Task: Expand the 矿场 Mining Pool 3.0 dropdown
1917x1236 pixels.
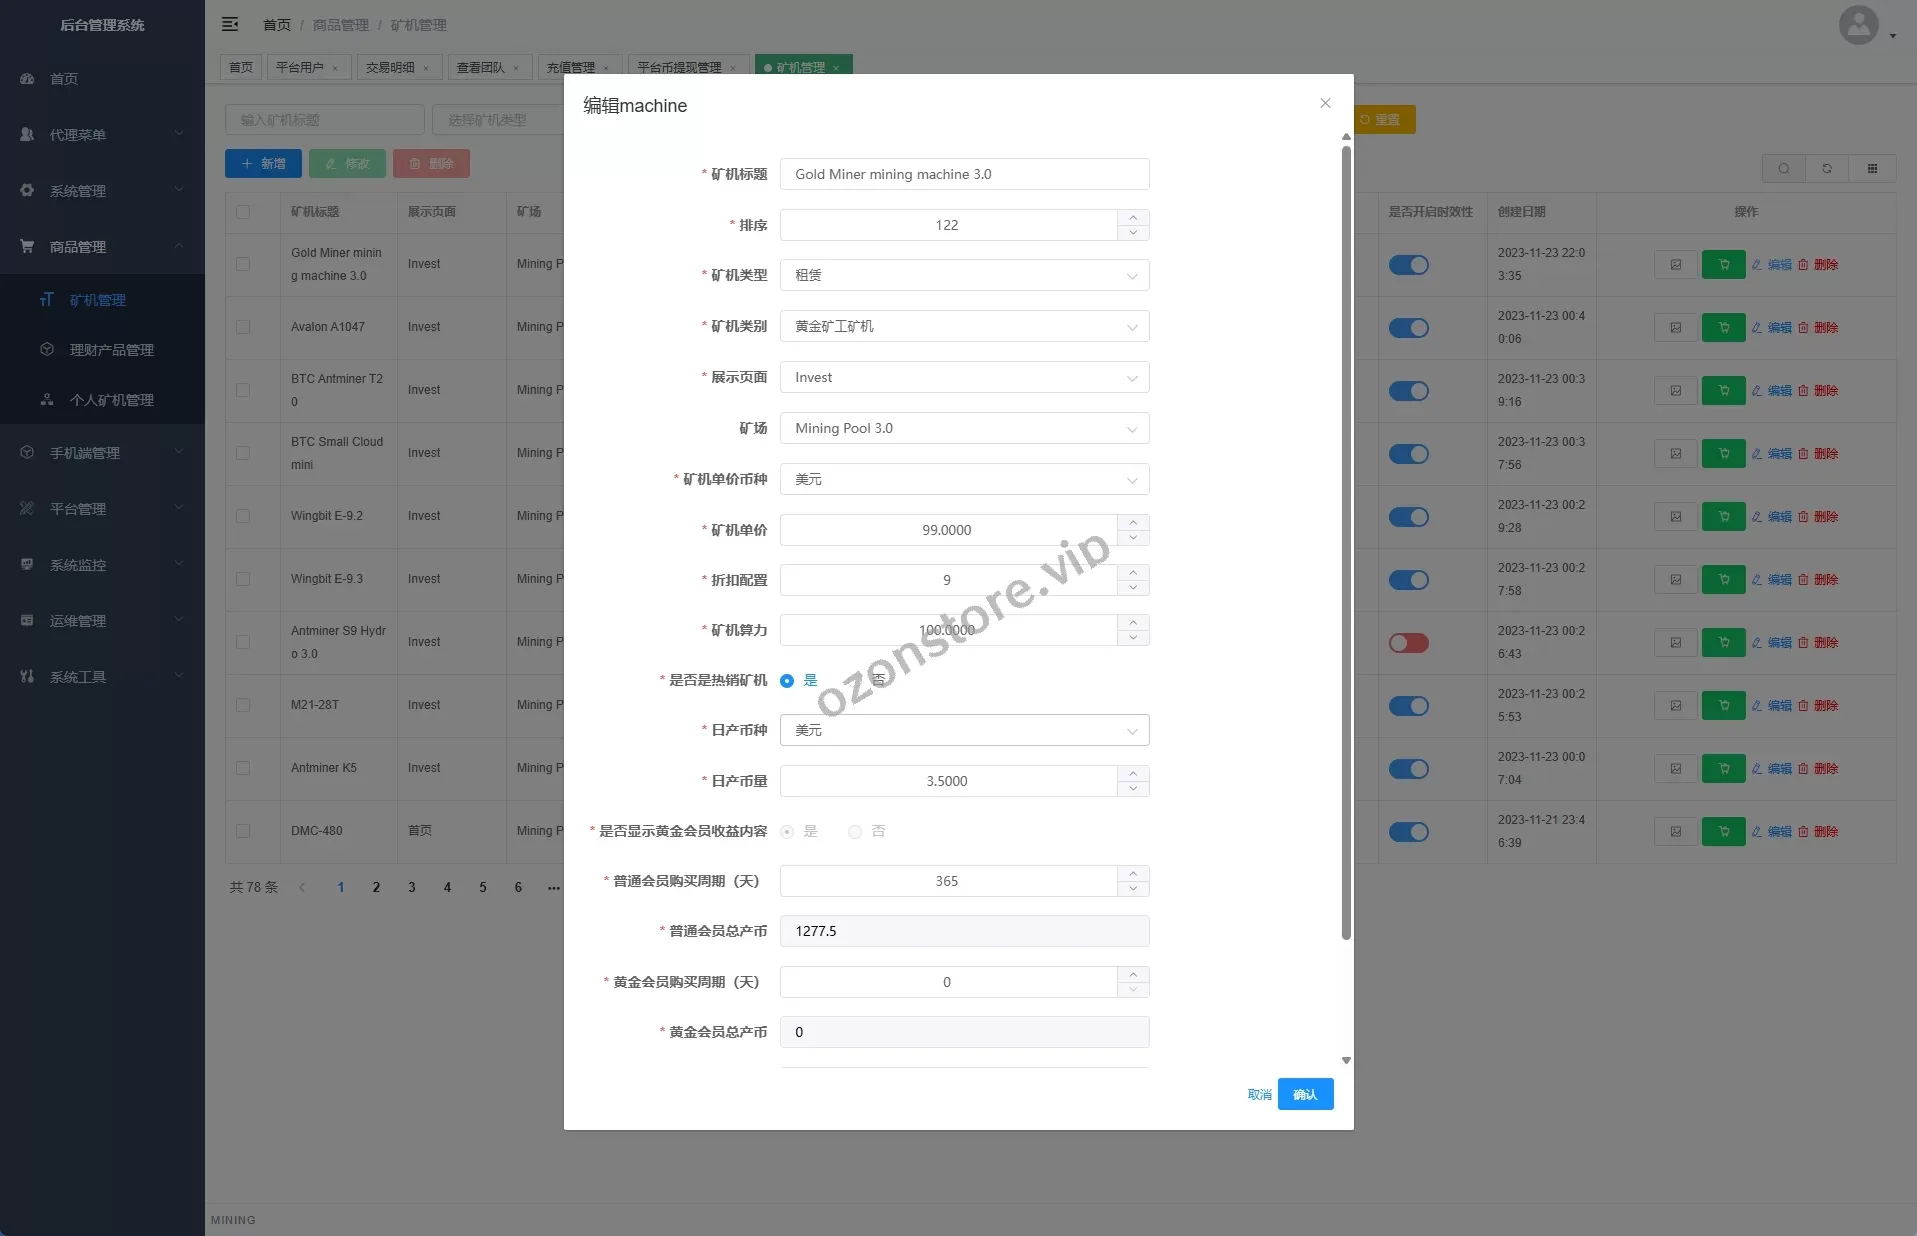Action: (x=964, y=429)
